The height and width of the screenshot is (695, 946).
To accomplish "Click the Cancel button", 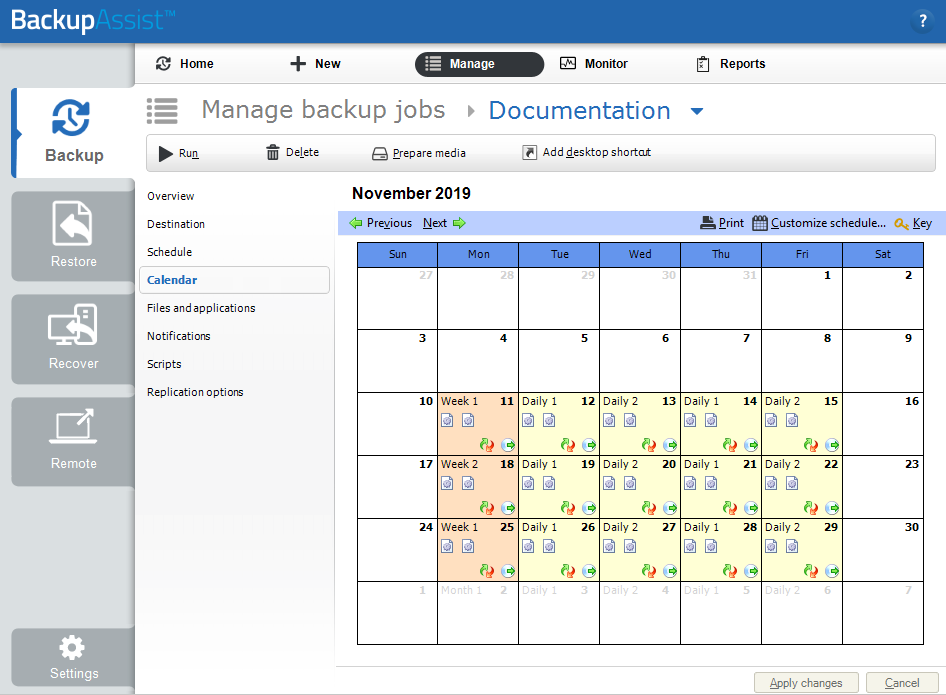I will [x=902, y=683].
